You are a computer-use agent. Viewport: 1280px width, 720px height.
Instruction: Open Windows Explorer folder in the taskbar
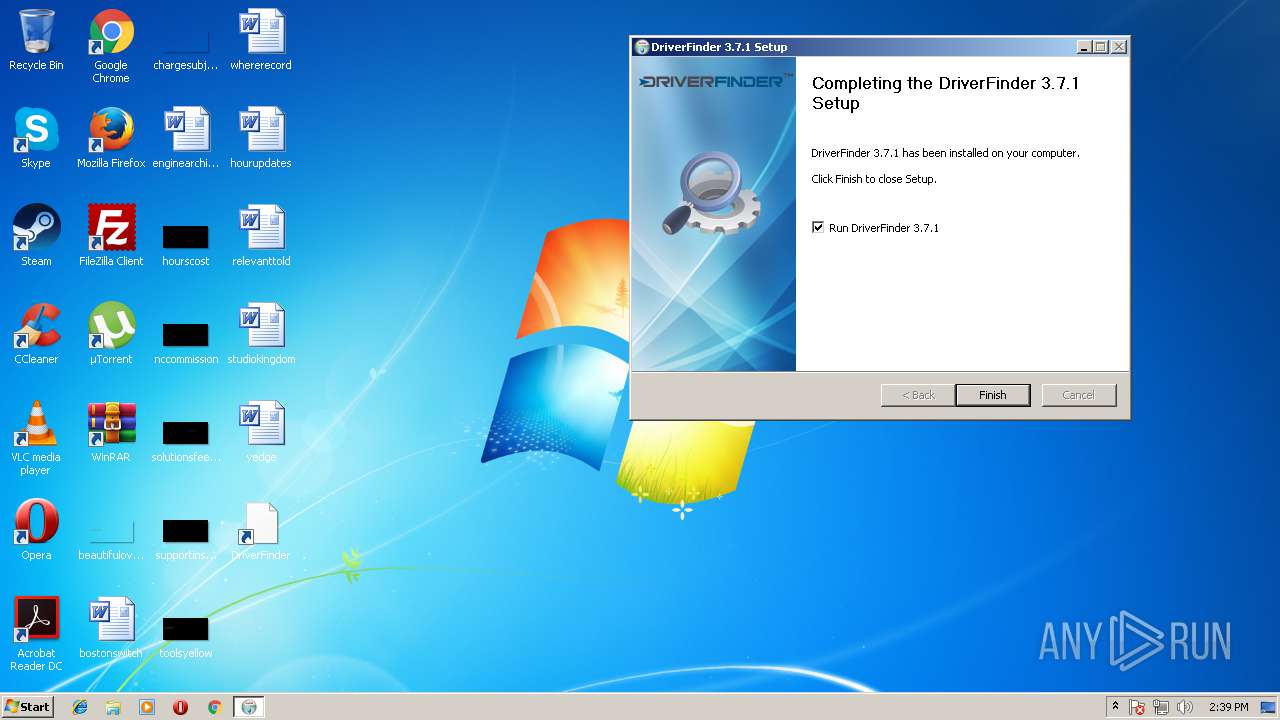click(113, 707)
